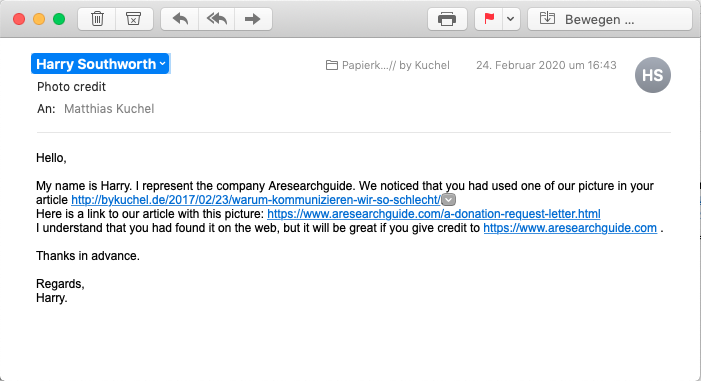Click the reply-all double arrow icon
701x381 pixels.
217,19
